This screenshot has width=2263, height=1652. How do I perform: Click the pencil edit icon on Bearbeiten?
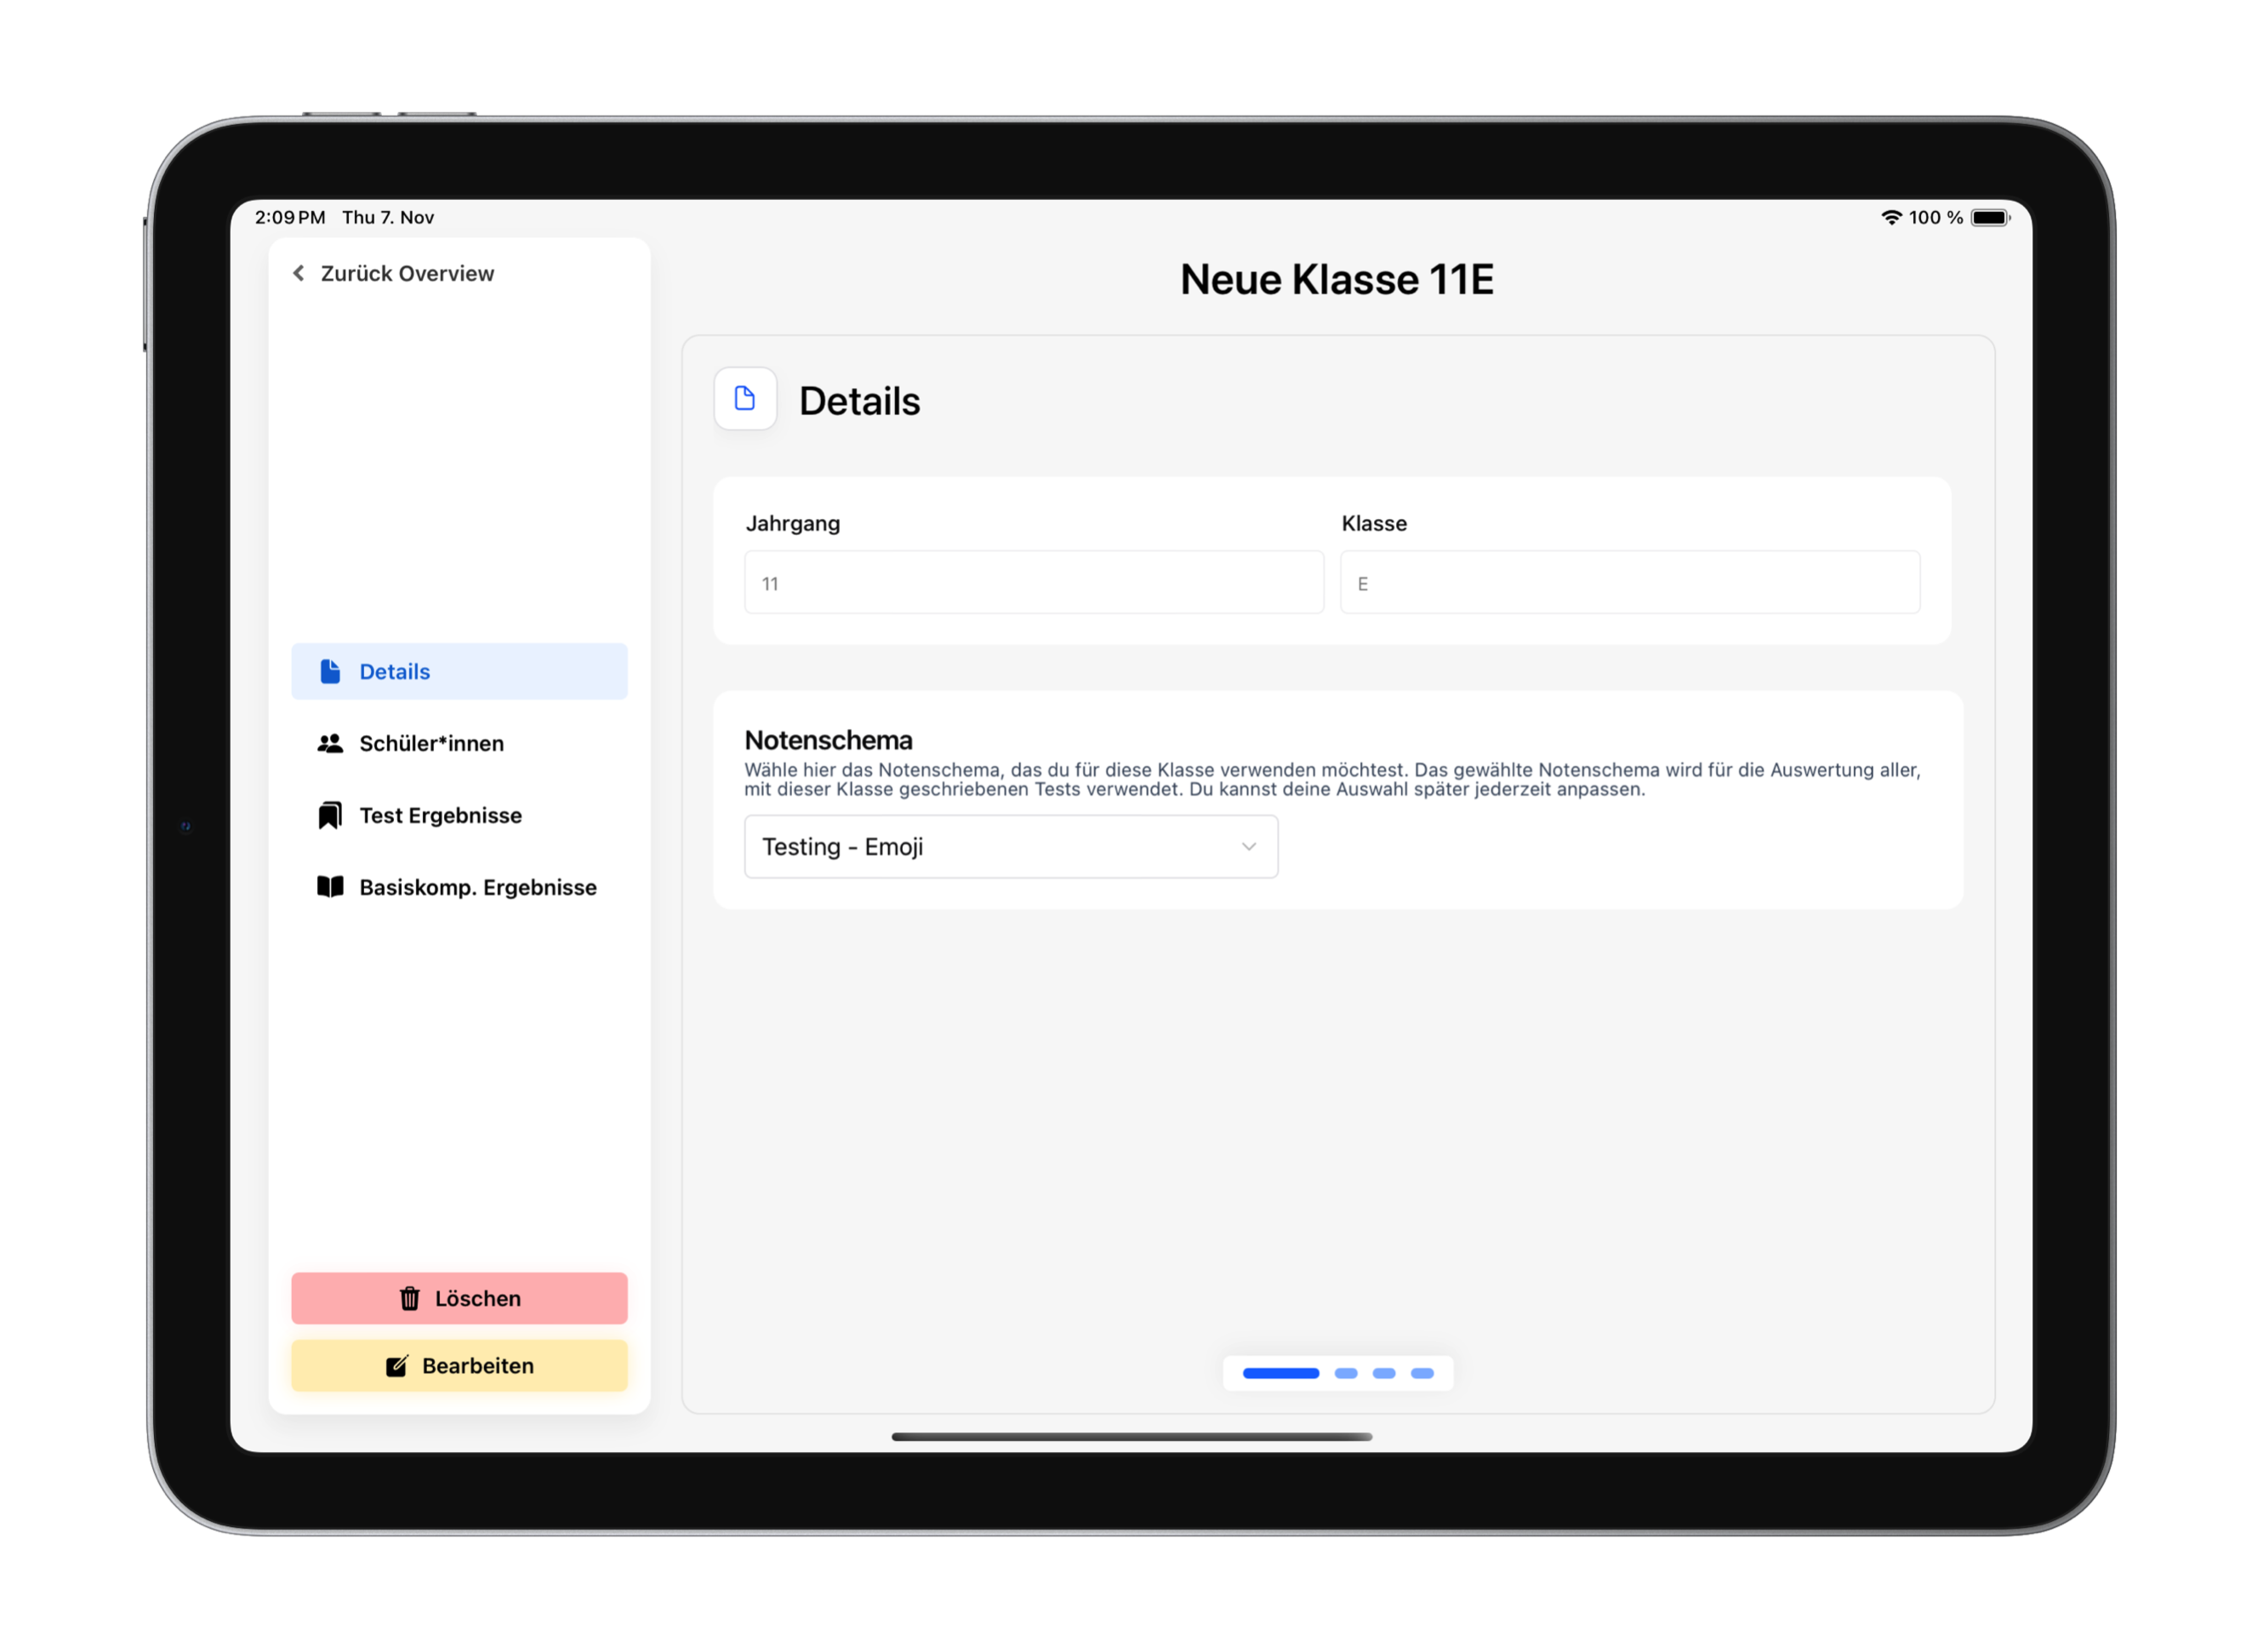pyautogui.click(x=397, y=1366)
